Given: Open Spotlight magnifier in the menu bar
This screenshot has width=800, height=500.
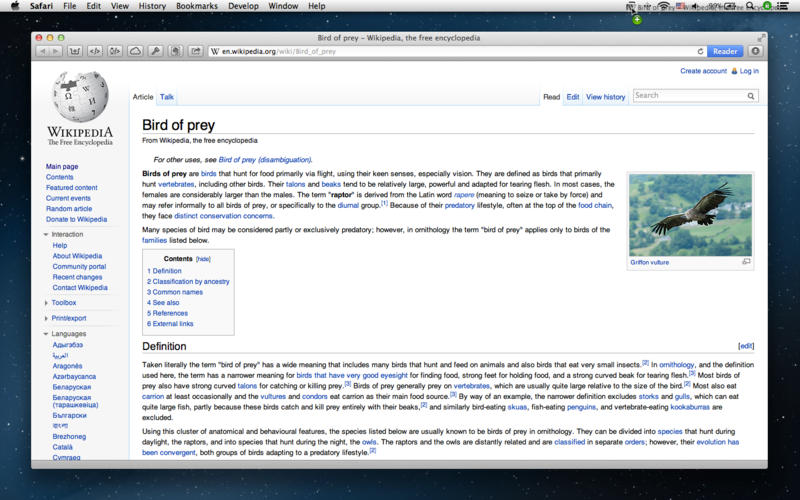Looking at the screenshot, I should tap(749, 6).
